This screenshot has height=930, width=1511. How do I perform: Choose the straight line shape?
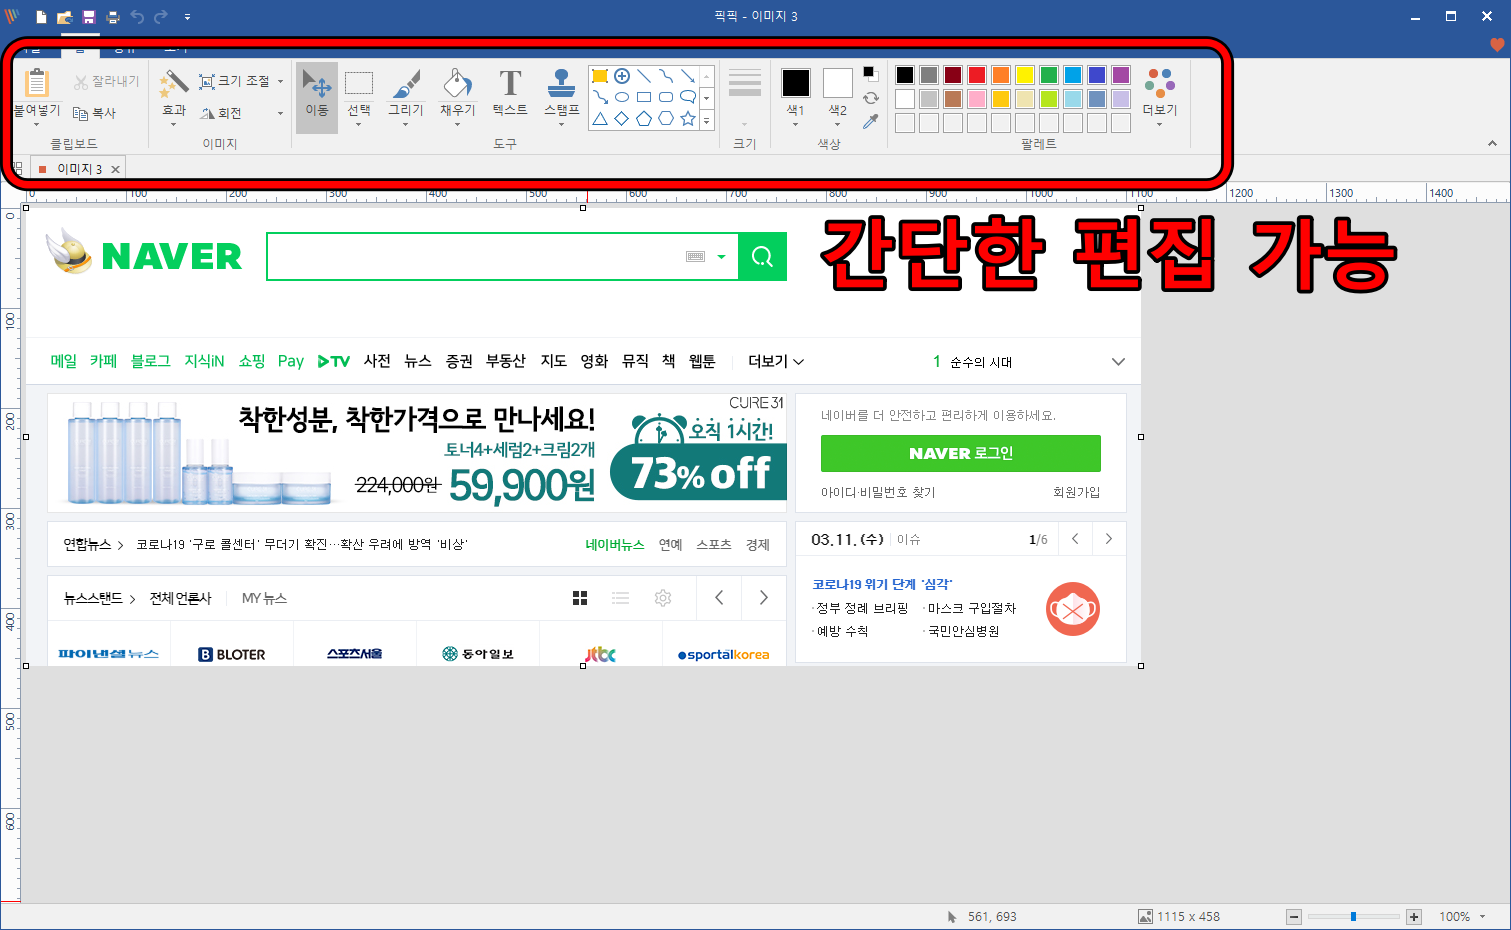(x=644, y=76)
